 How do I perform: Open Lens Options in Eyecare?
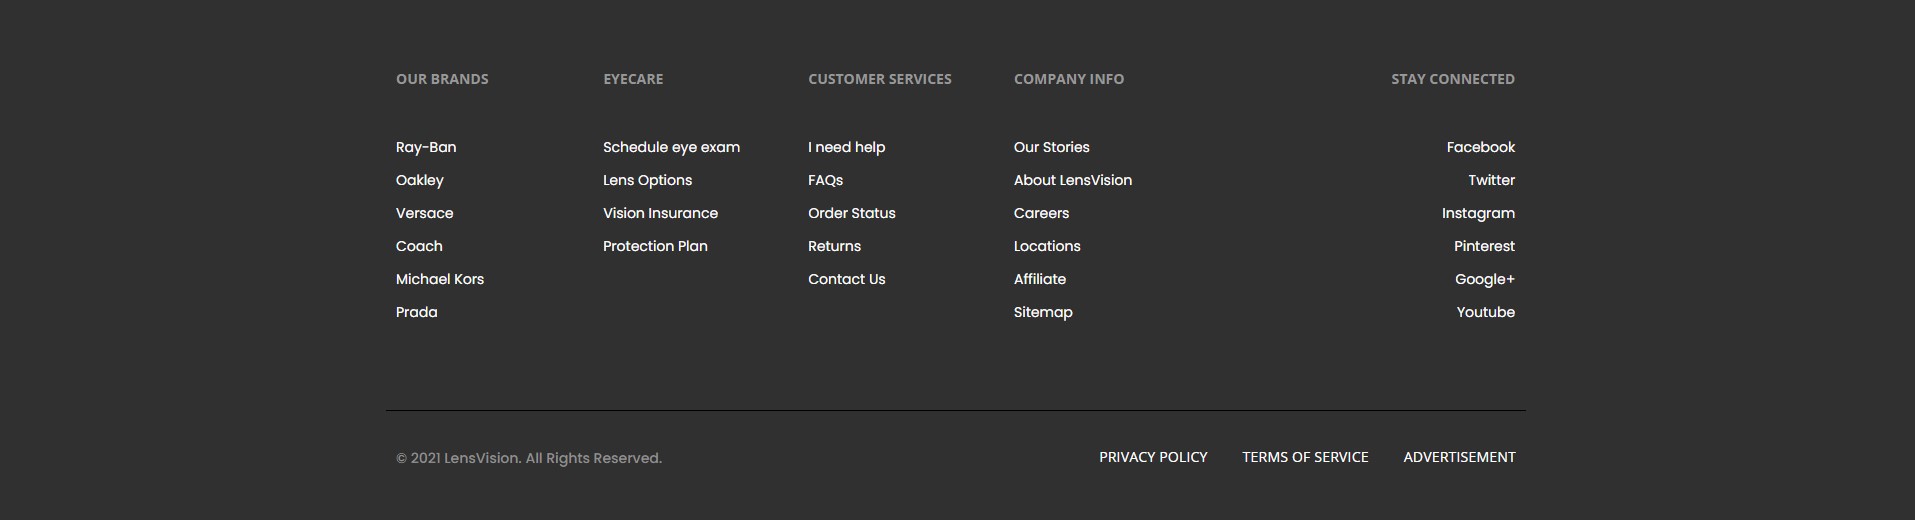tap(647, 180)
